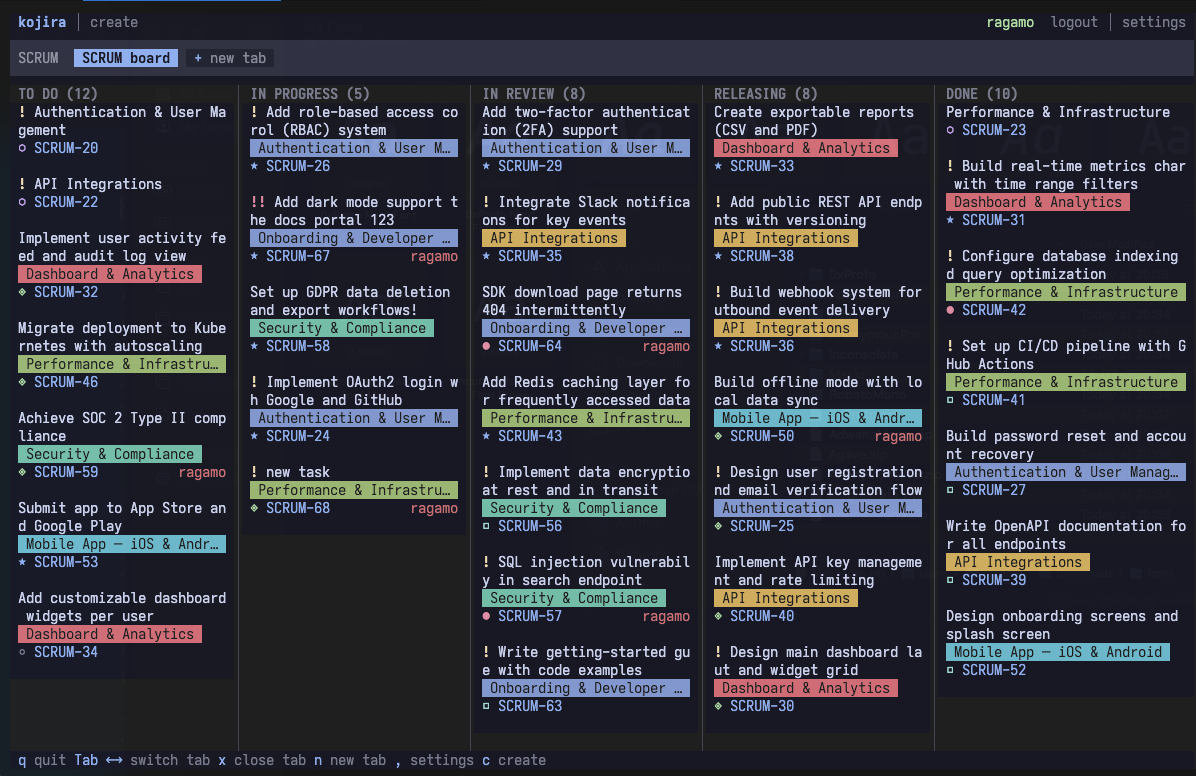This screenshot has width=1196, height=776.
Task: Click the square status icon beside SCRUM-56
Action: [486, 526]
